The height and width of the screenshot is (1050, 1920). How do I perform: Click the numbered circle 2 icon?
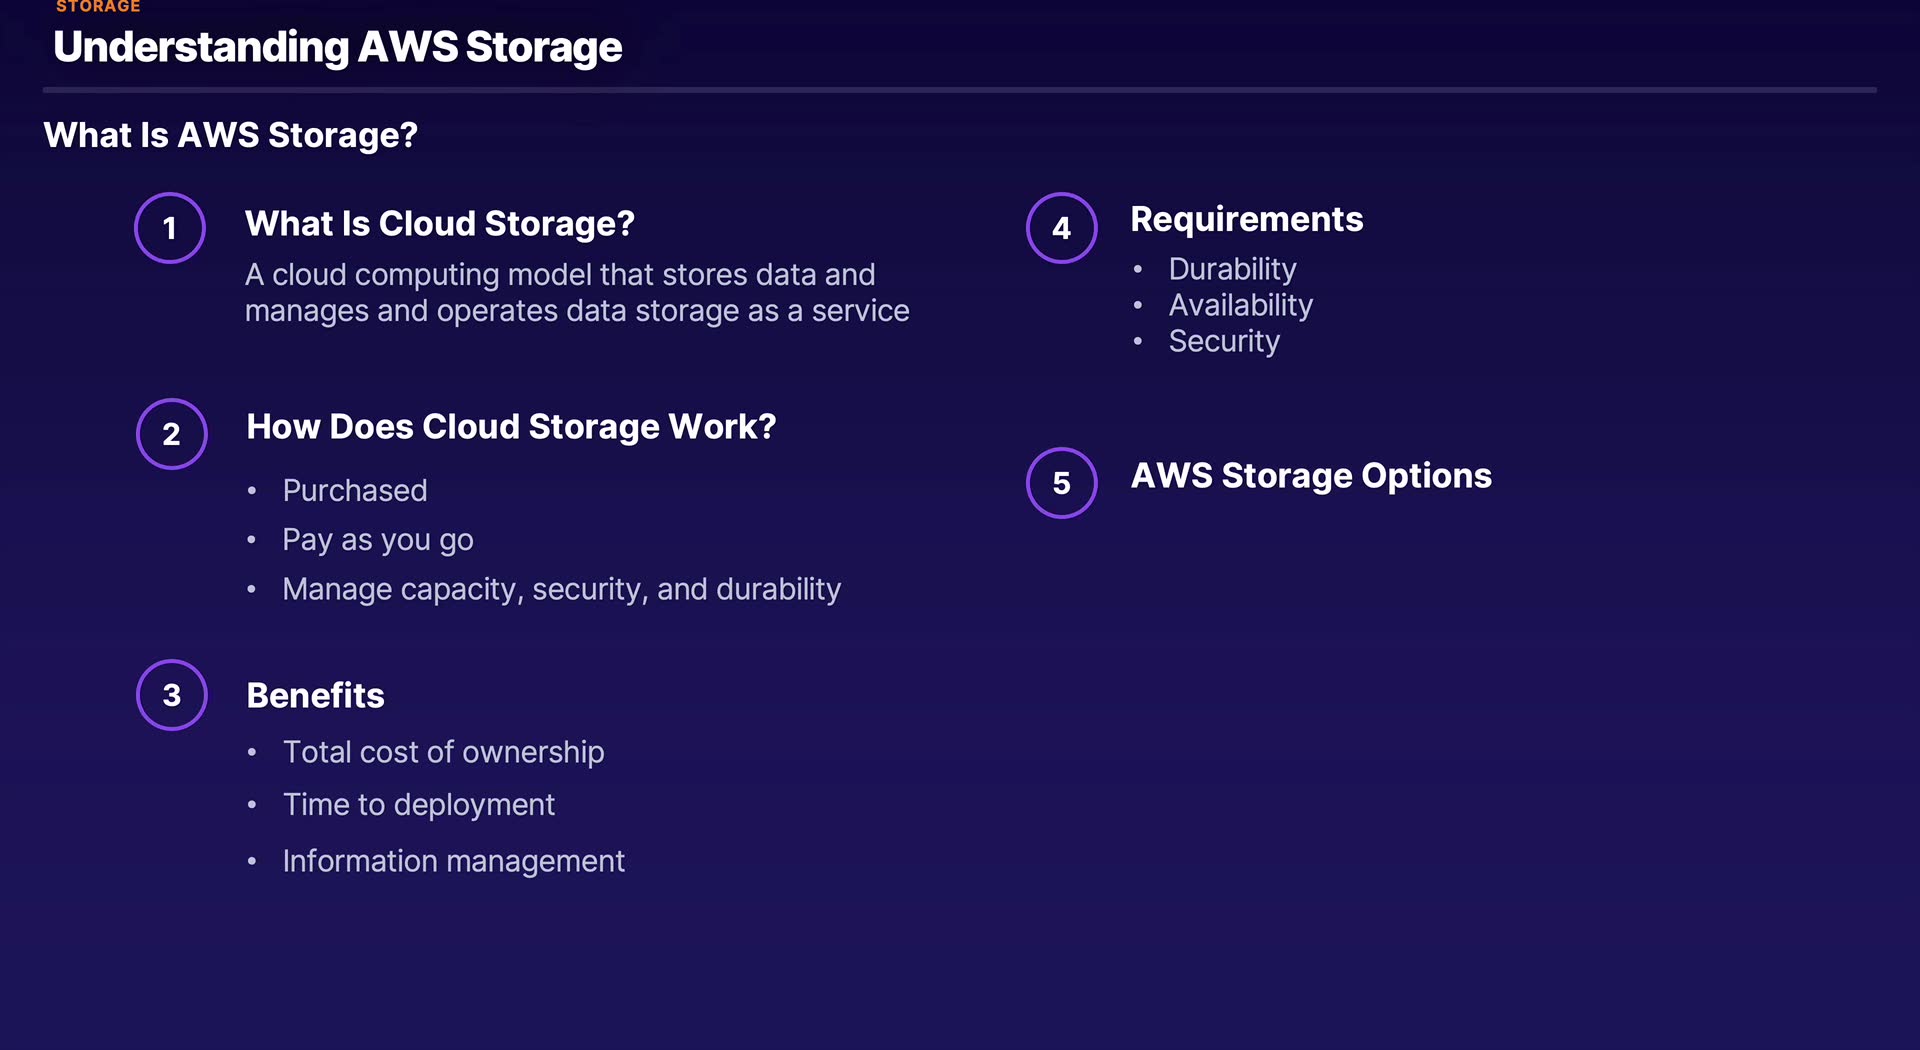(172, 434)
